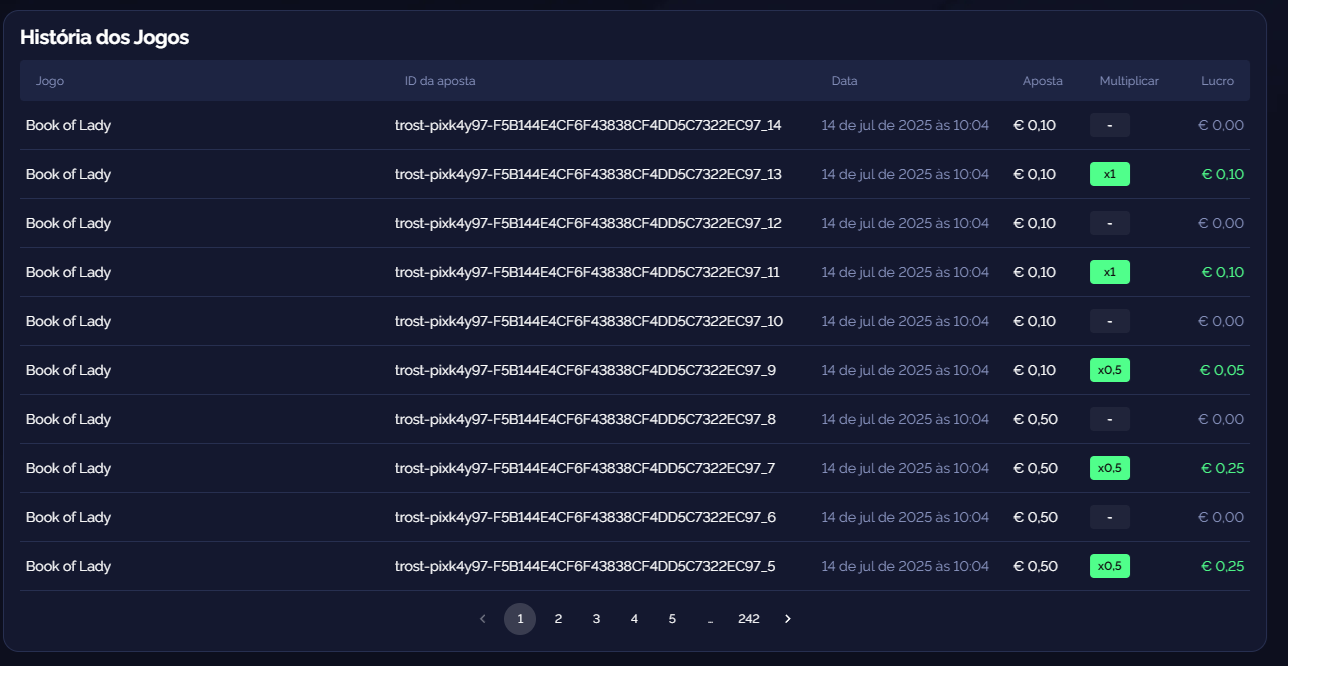Click profit € 0,00 in row EC97_14

(x=1221, y=125)
